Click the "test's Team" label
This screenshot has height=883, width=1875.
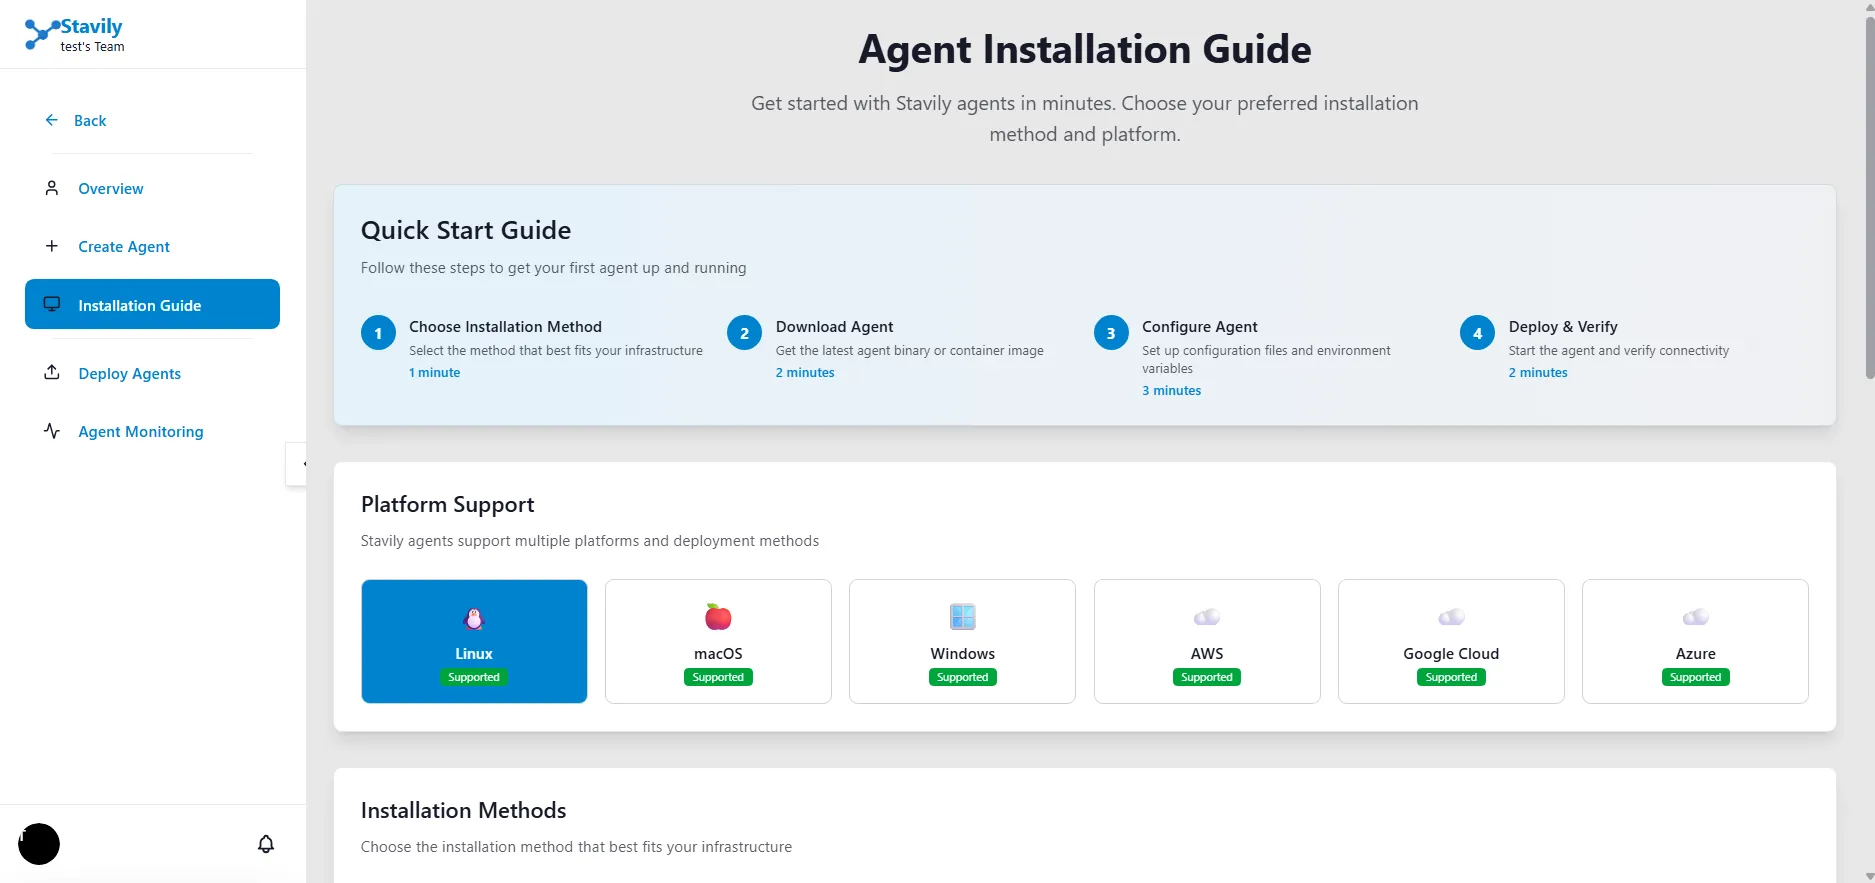[x=92, y=46]
